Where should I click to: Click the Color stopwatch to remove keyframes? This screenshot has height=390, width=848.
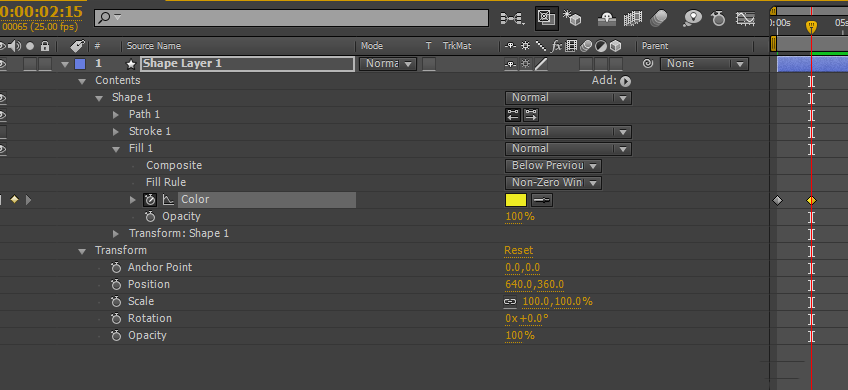coord(150,200)
